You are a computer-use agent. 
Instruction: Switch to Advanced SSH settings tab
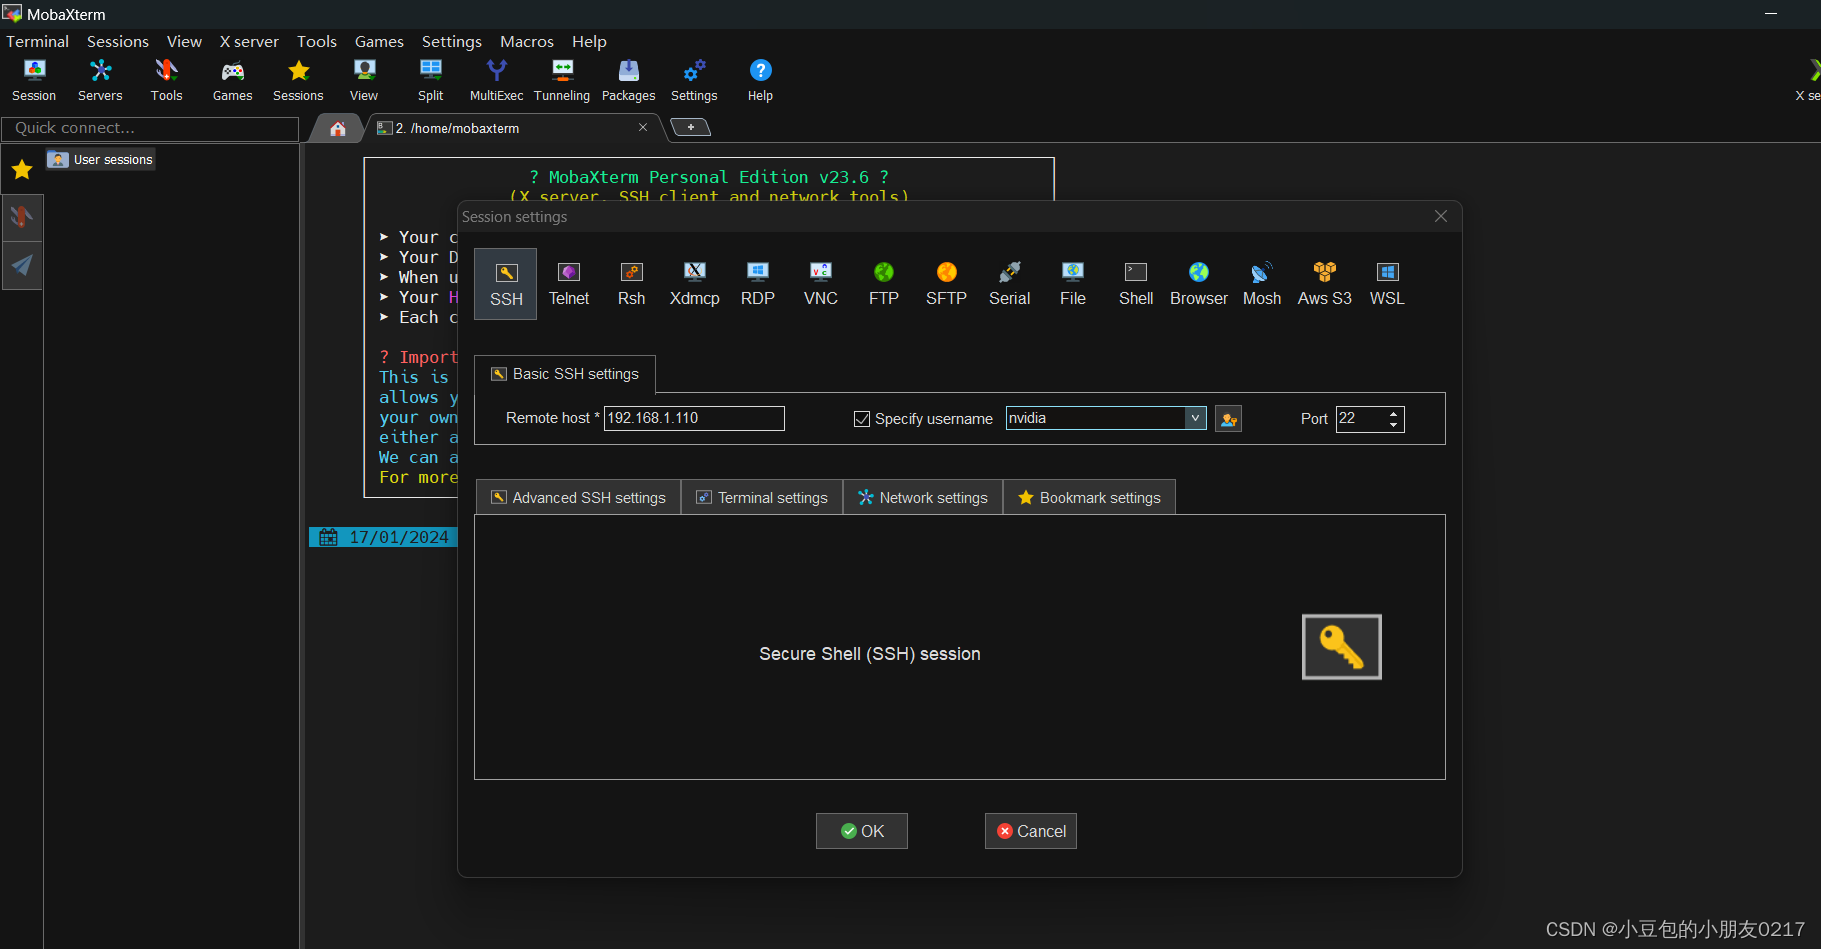[x=578, y=497]
